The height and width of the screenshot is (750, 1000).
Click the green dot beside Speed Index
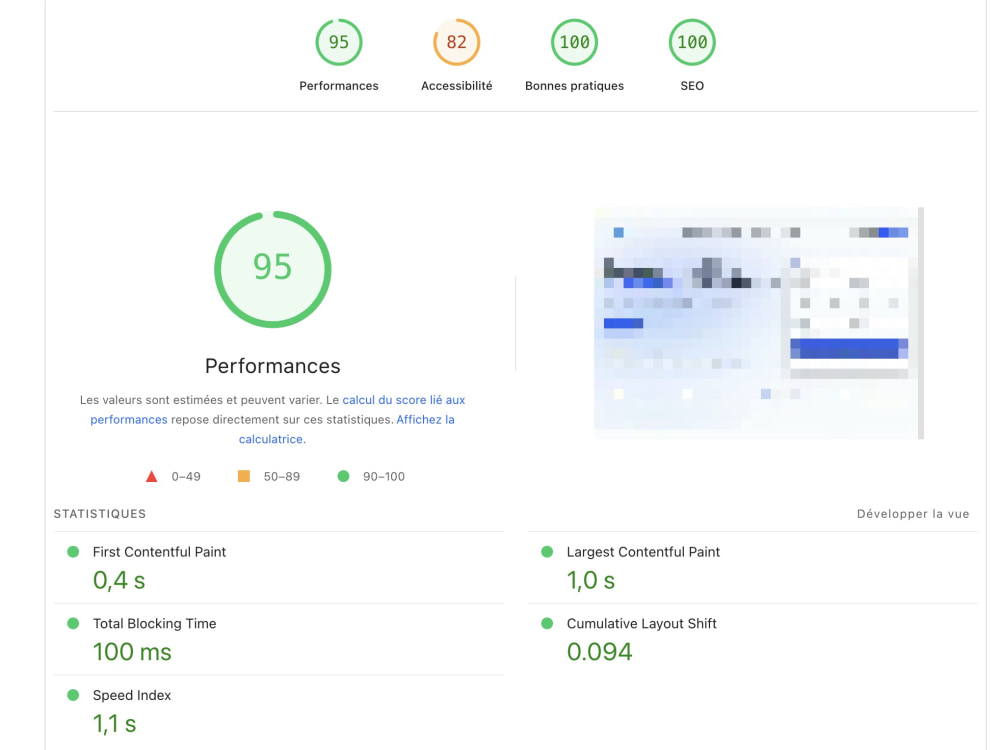73,695
